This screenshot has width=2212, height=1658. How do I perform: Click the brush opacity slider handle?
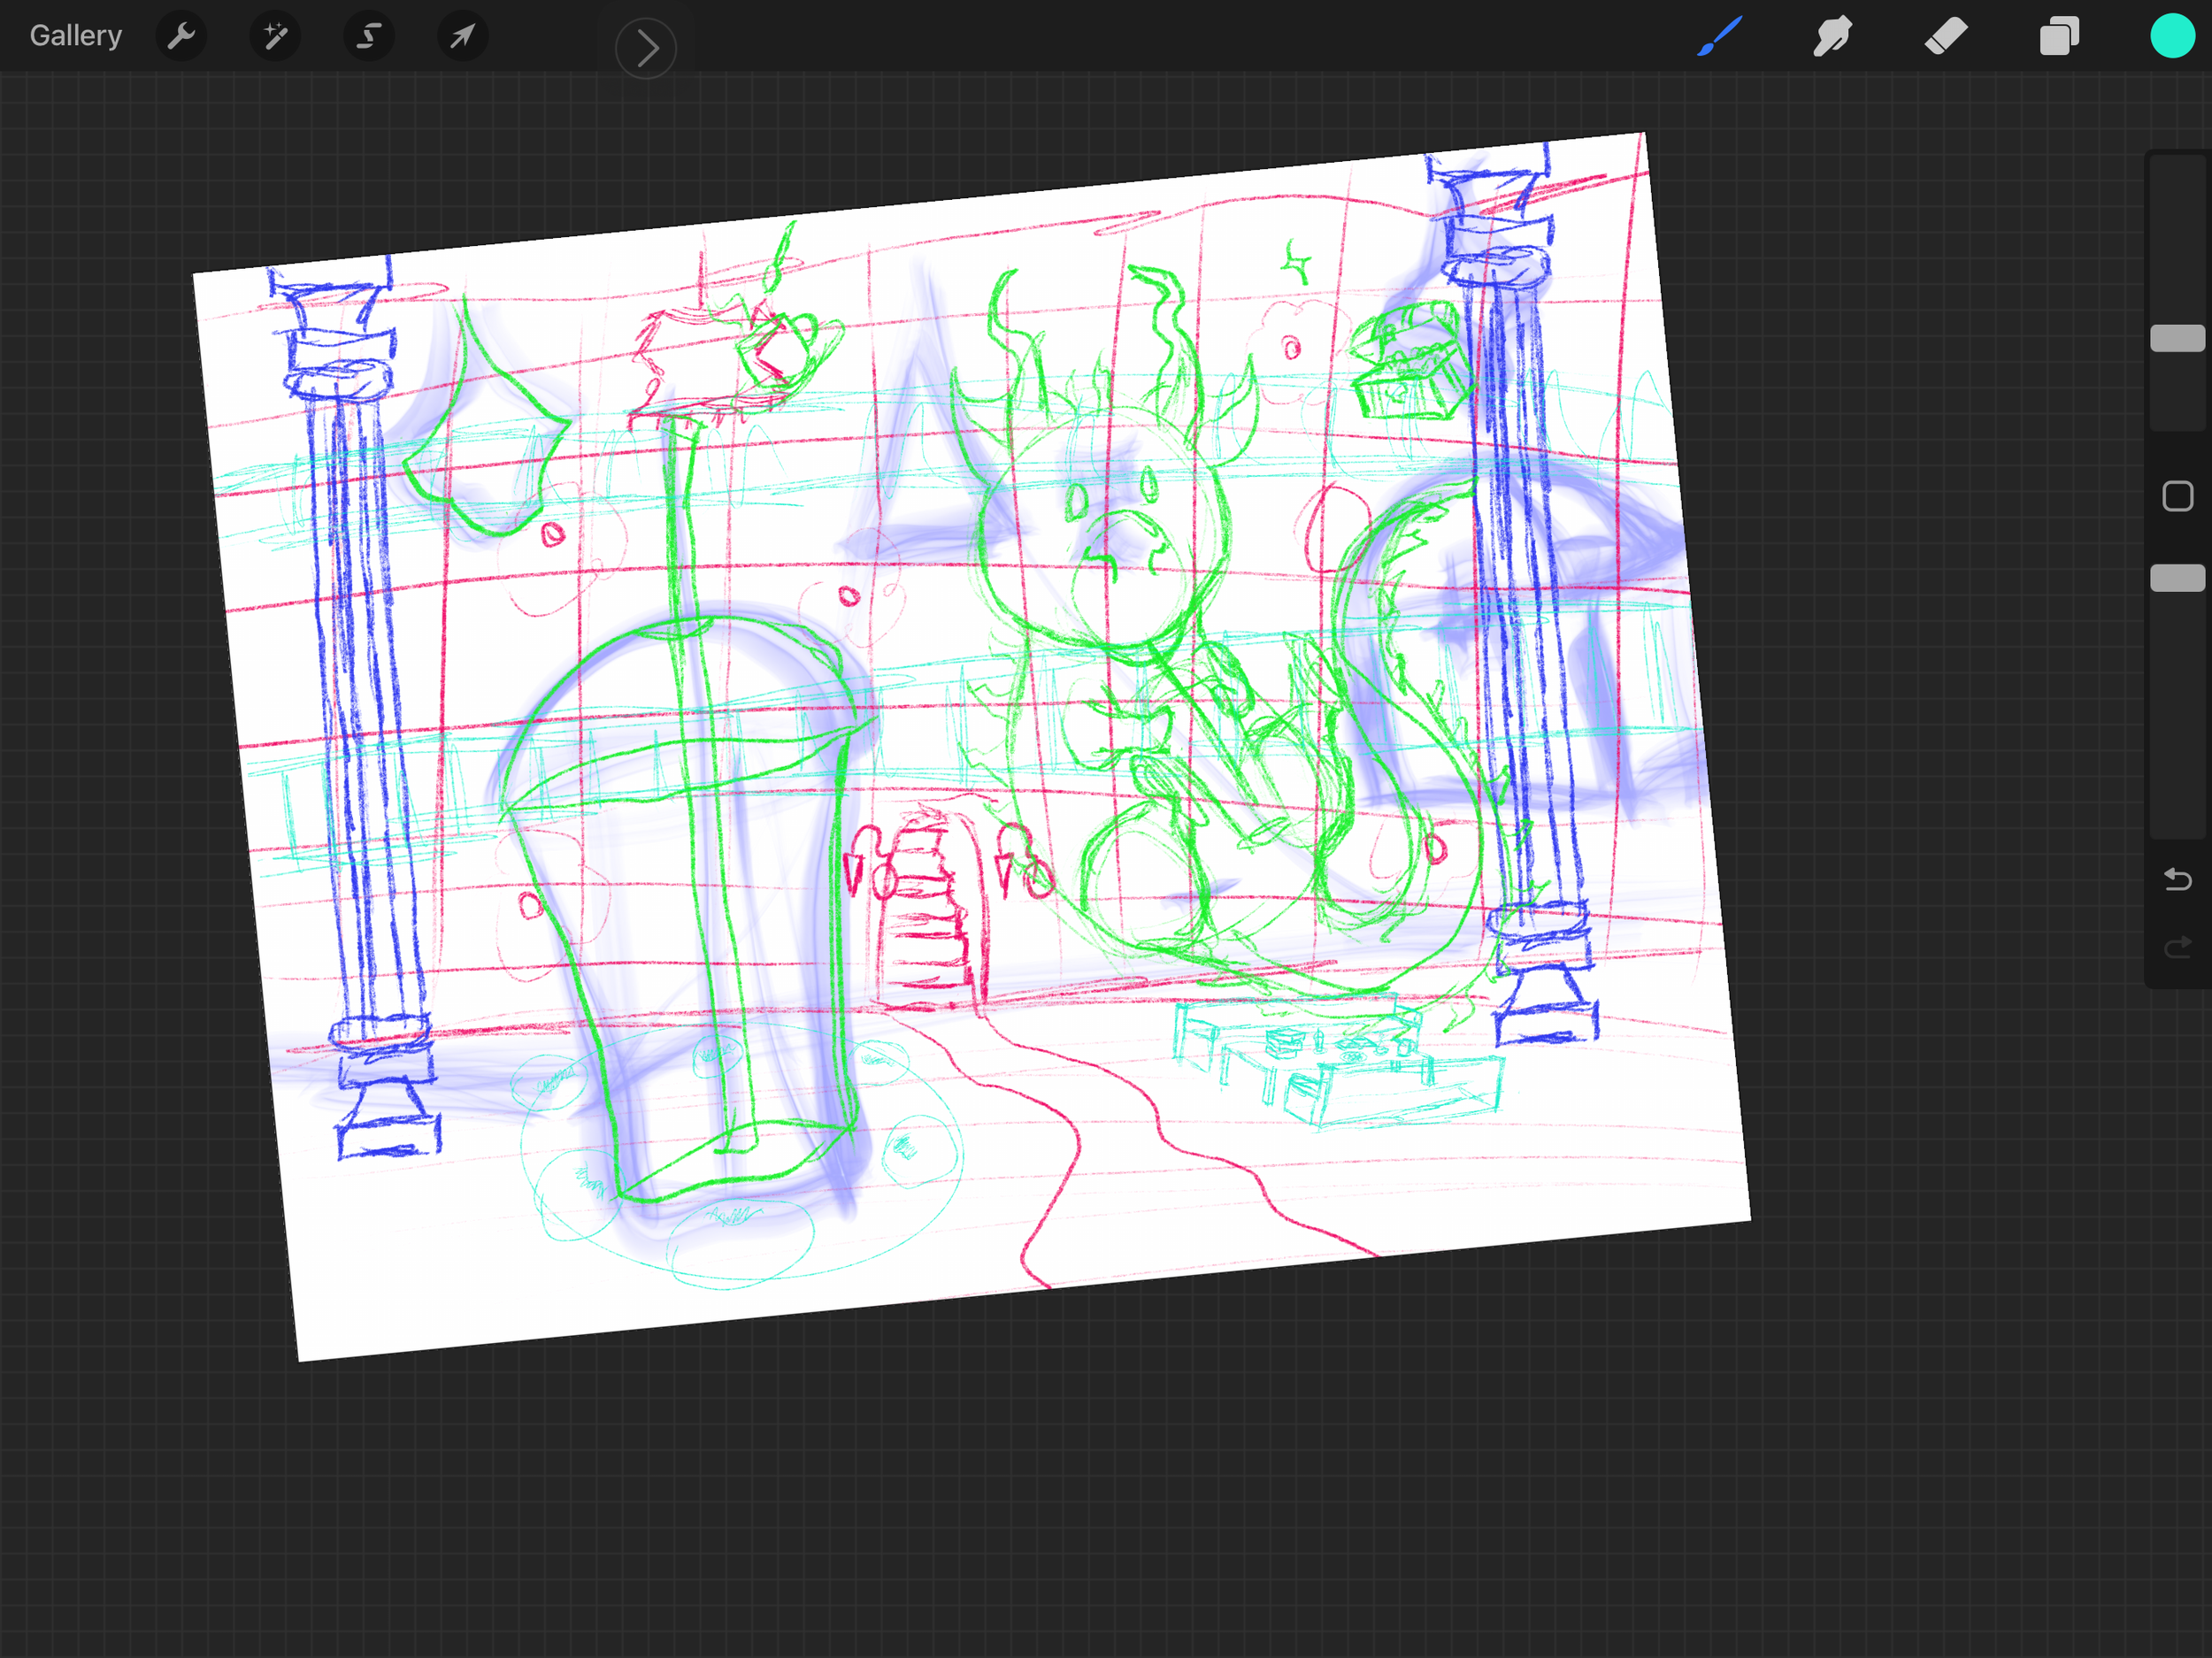click(x=2177, y=578)
